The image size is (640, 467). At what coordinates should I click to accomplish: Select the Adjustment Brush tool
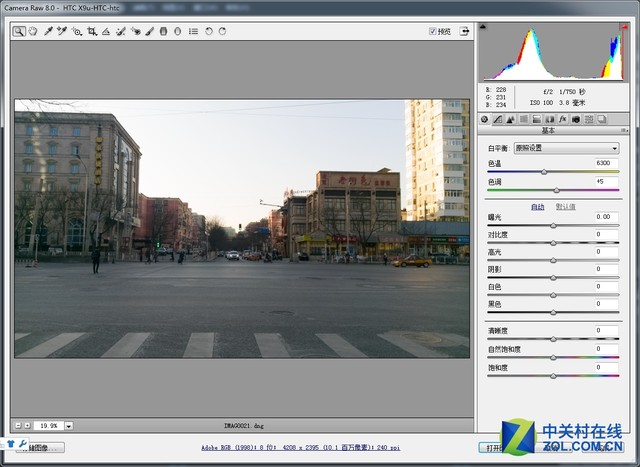coord(149,31)
